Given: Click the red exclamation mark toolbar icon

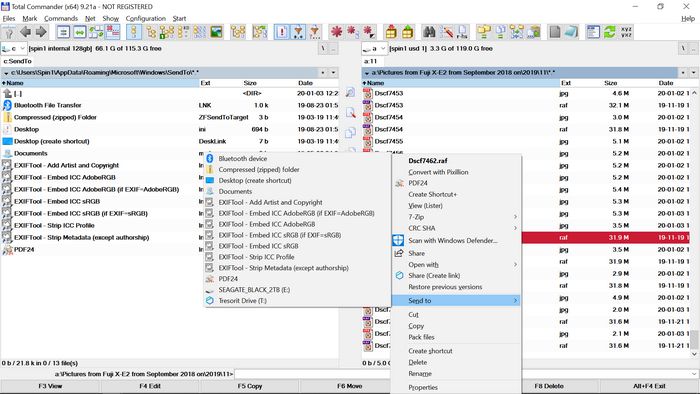Looking at the screenshot, I should [x=281, y=32].
